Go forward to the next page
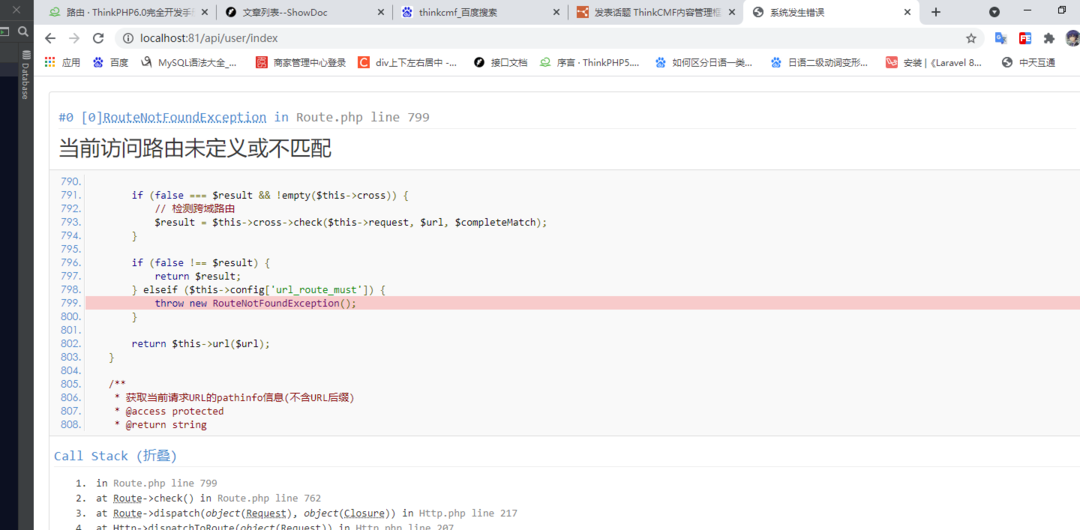 click(x=74, y=39)
